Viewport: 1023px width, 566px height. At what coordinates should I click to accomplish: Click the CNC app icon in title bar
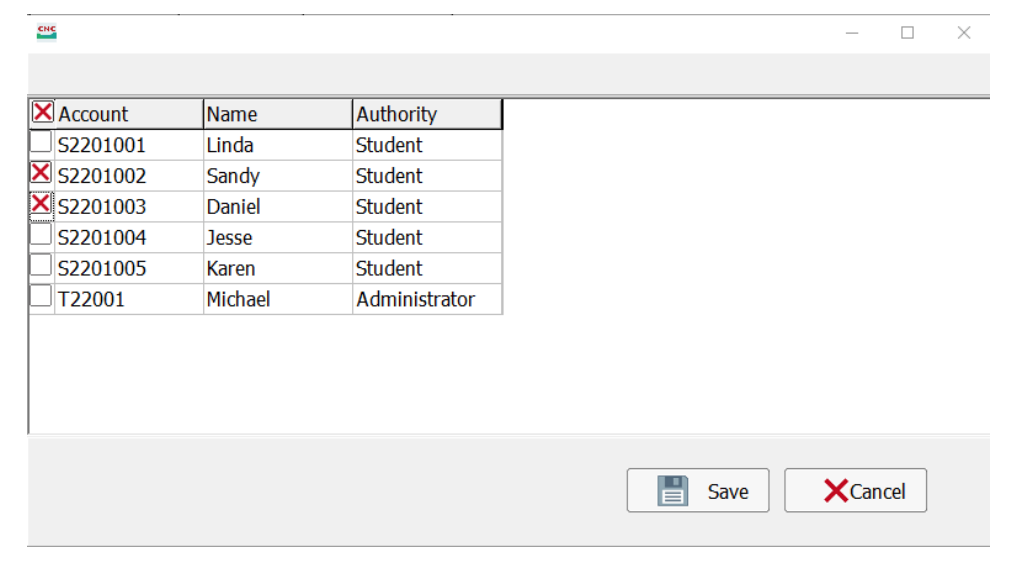tap(46, 31)
